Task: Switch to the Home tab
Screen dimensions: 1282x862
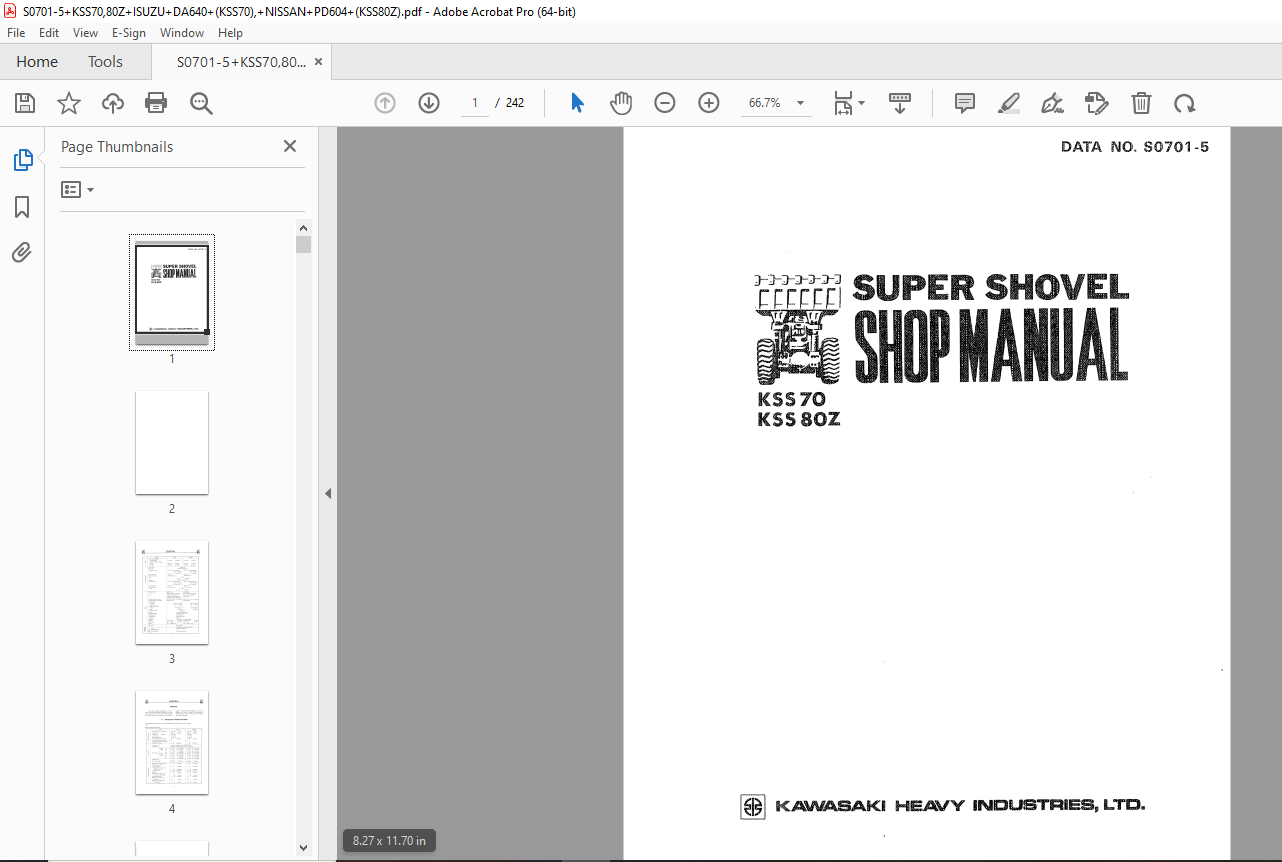Action: (x=37, y=62)
